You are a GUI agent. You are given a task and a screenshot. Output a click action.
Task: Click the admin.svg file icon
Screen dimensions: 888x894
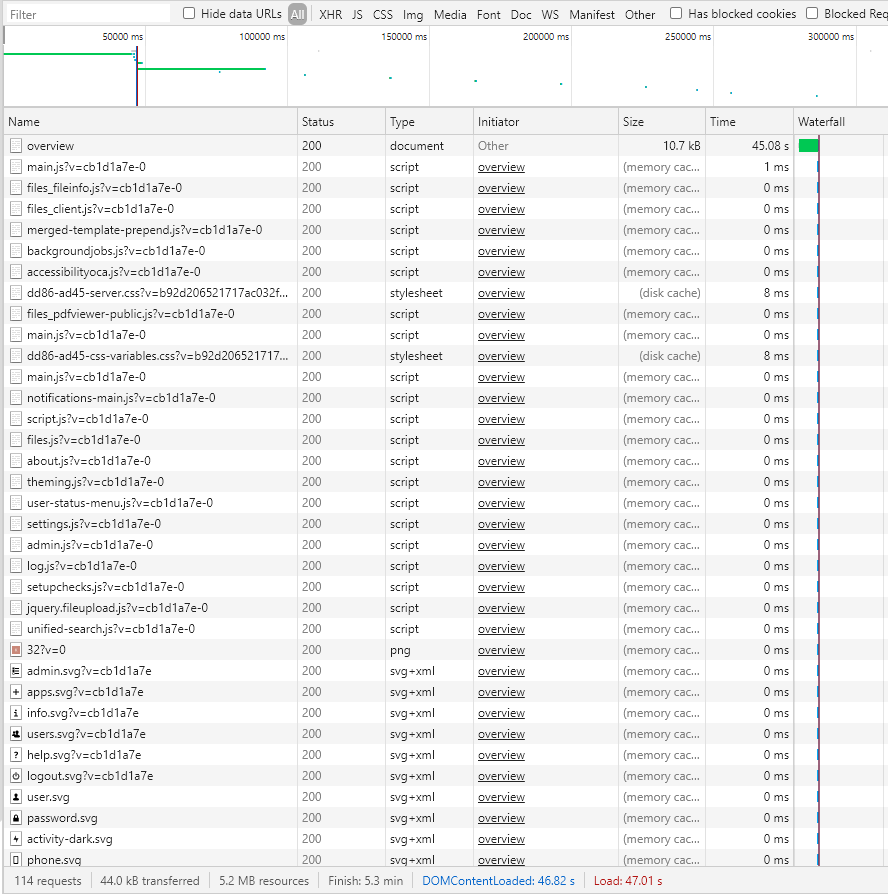tap(16, 671)
